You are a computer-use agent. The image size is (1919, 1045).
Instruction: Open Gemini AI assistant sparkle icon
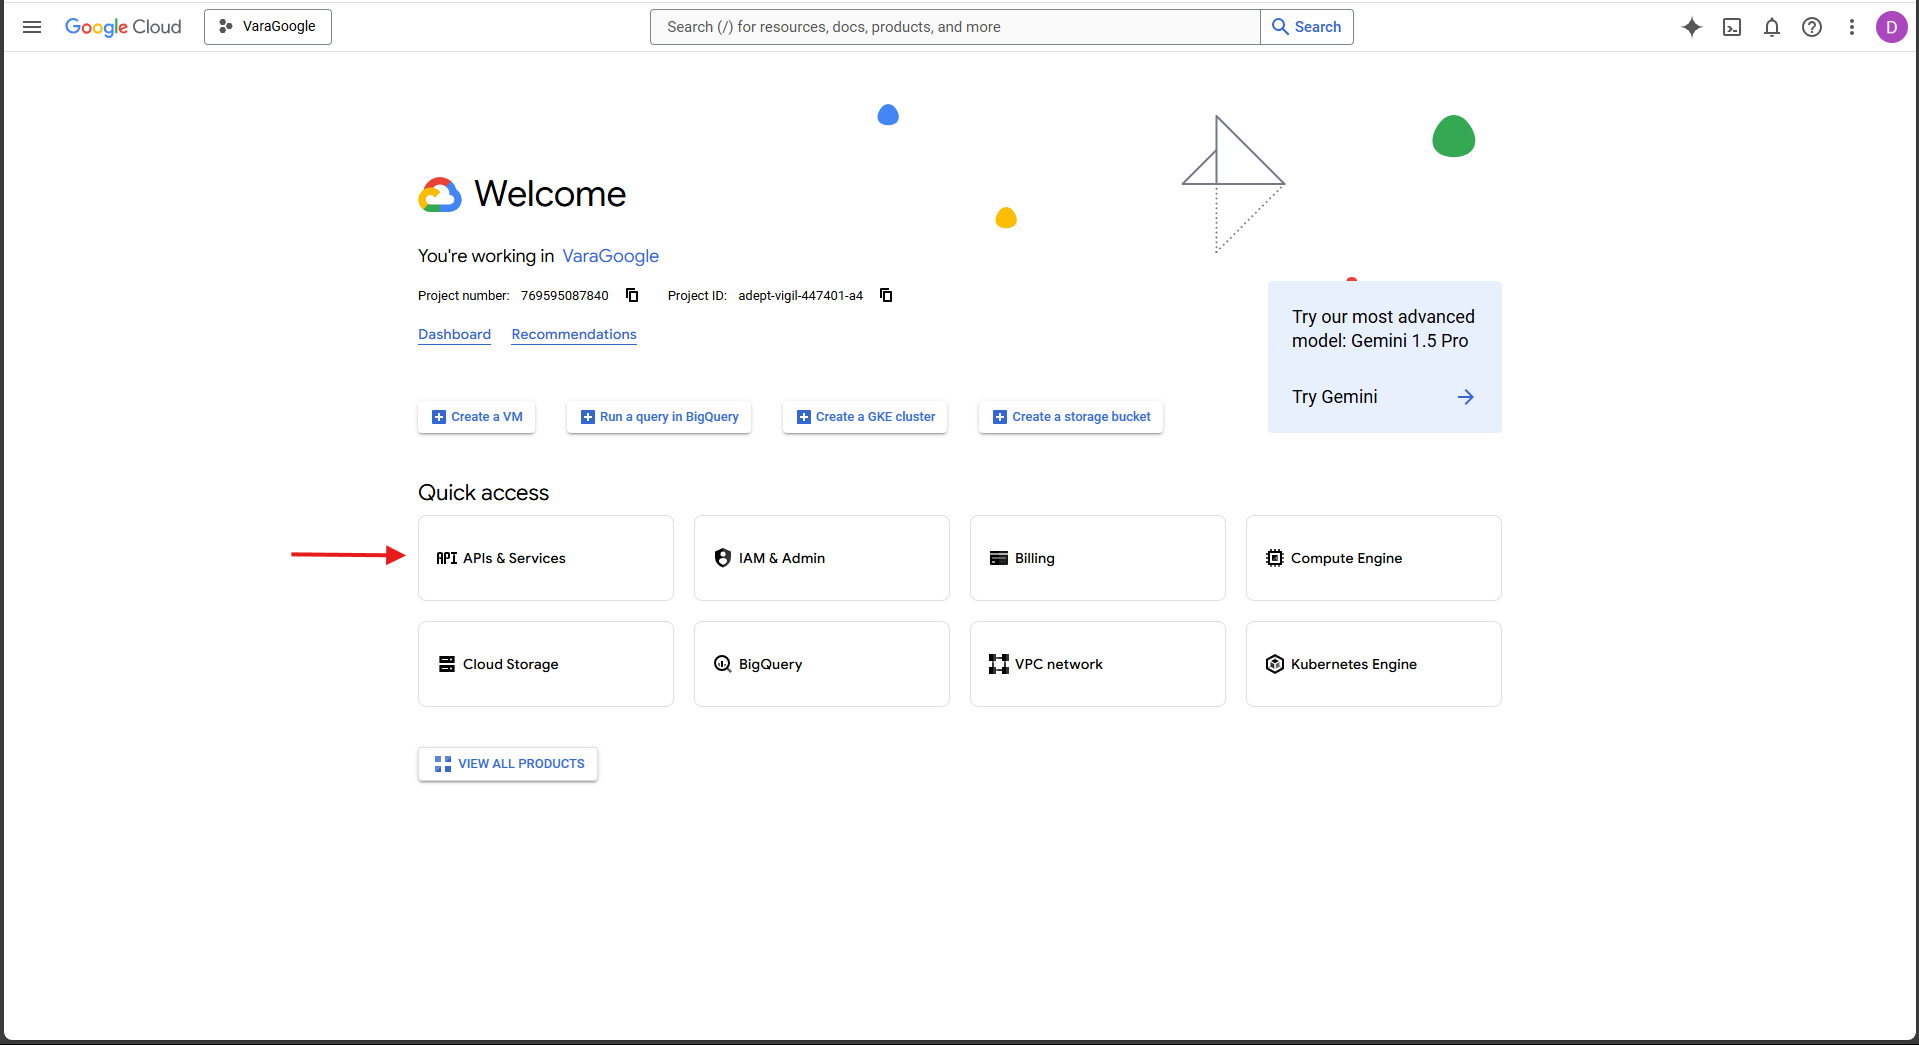click(x=1692, y=27)
